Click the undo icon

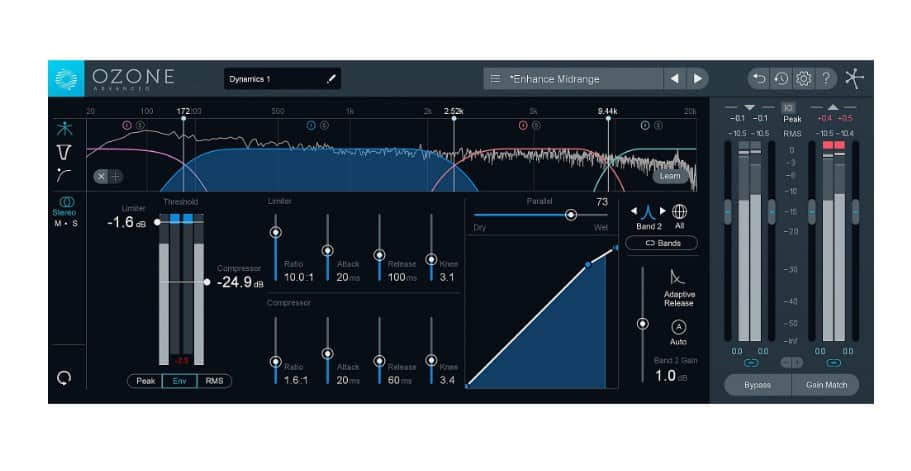pyautogui.click(x=759, y=78)
